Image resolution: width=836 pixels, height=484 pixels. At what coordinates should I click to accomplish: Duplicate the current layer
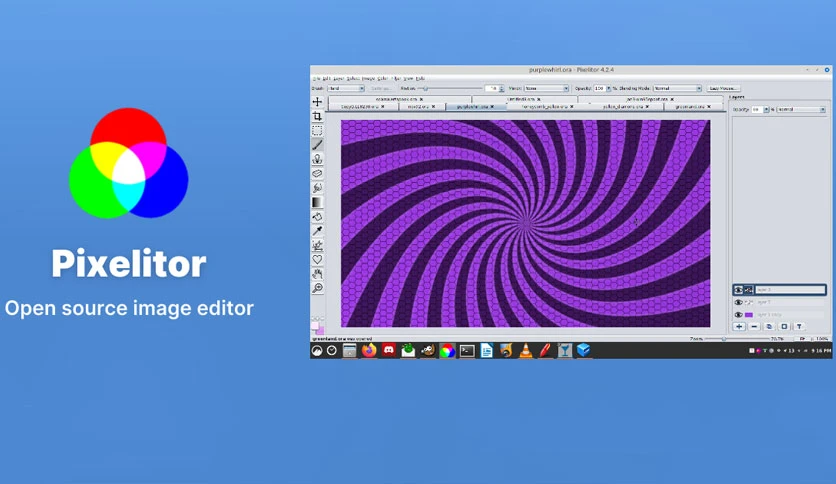tap(769, 327)
